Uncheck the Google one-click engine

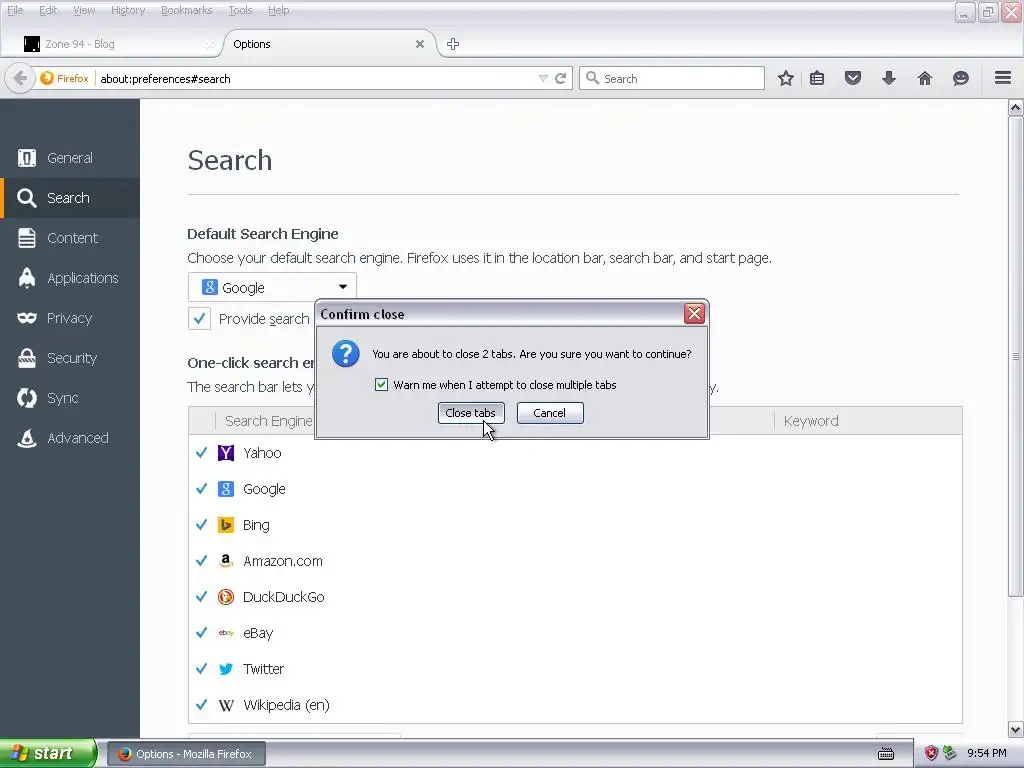201,488
